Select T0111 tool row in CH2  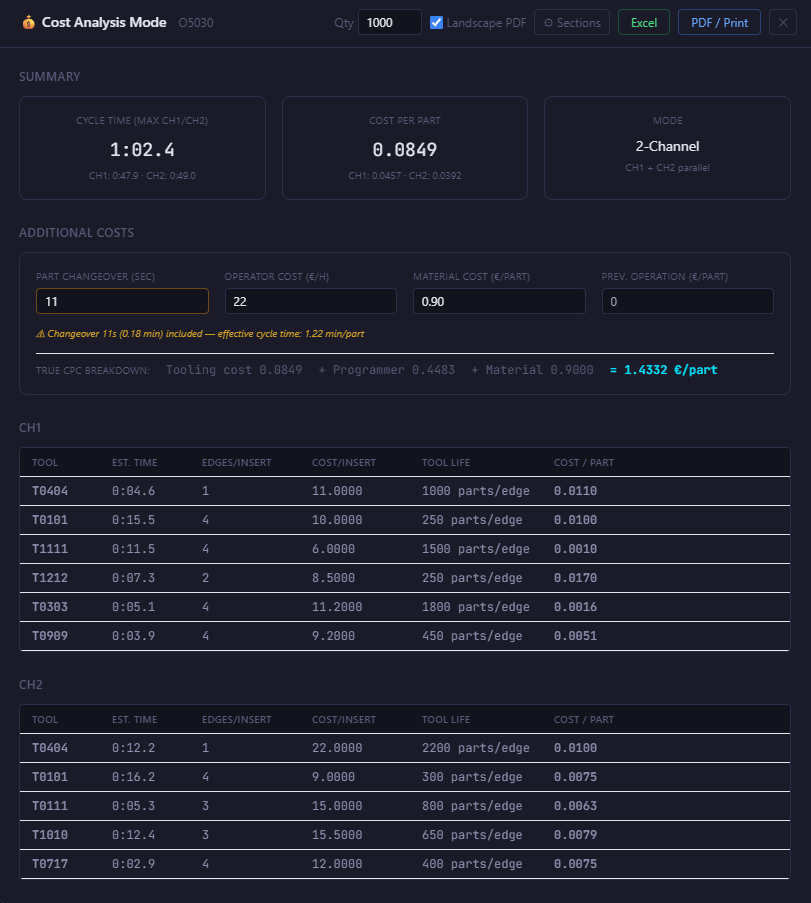pos(404,806)
